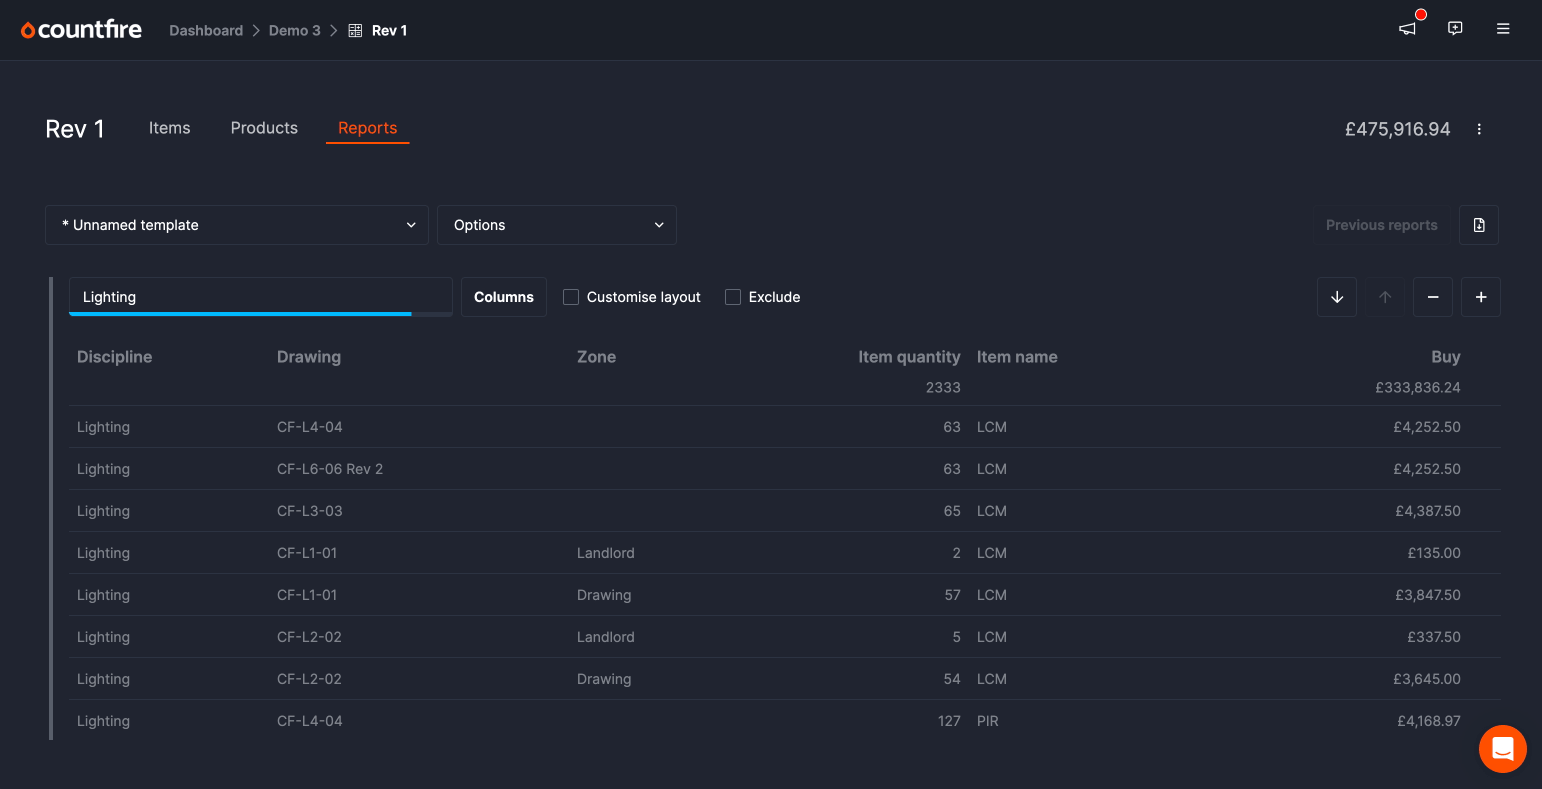Click the £4,168.97 buy value

(1429, 721)
